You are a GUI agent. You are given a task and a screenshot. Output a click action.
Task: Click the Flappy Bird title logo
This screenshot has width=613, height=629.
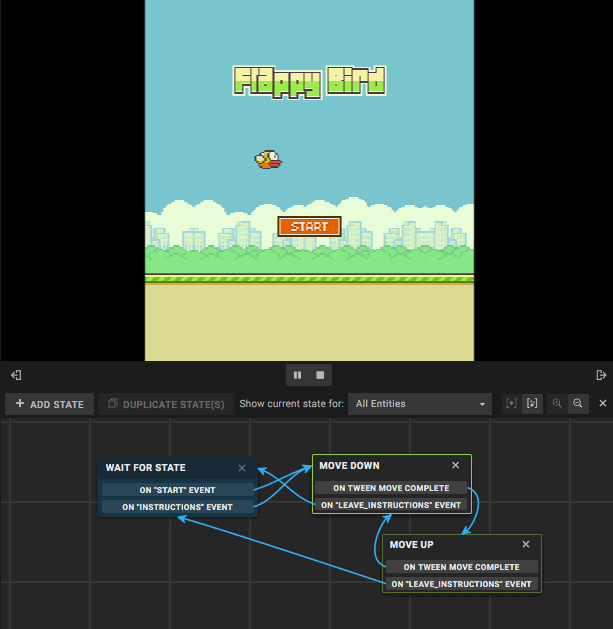(x=309, y=83)
